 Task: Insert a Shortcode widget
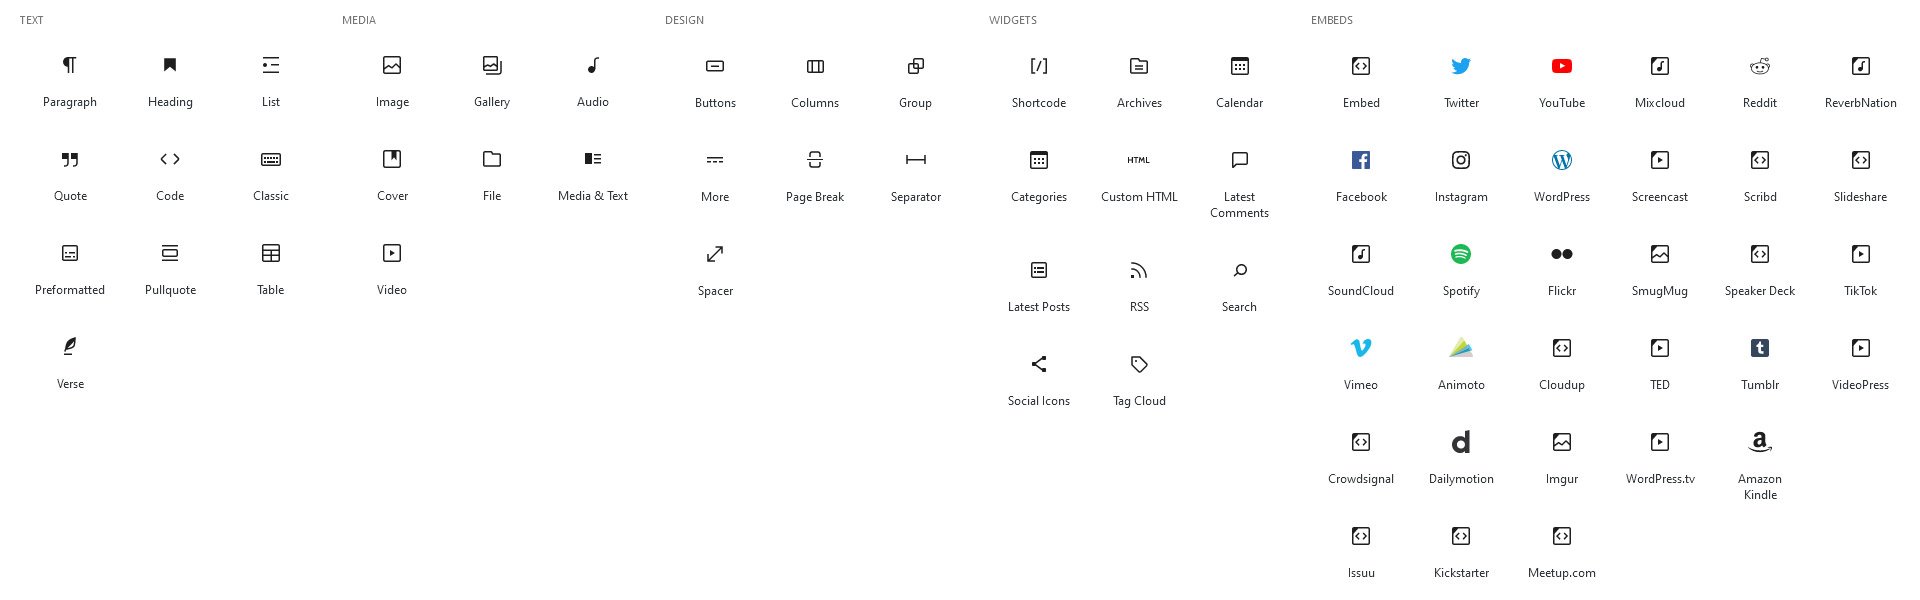point(1039,82)
